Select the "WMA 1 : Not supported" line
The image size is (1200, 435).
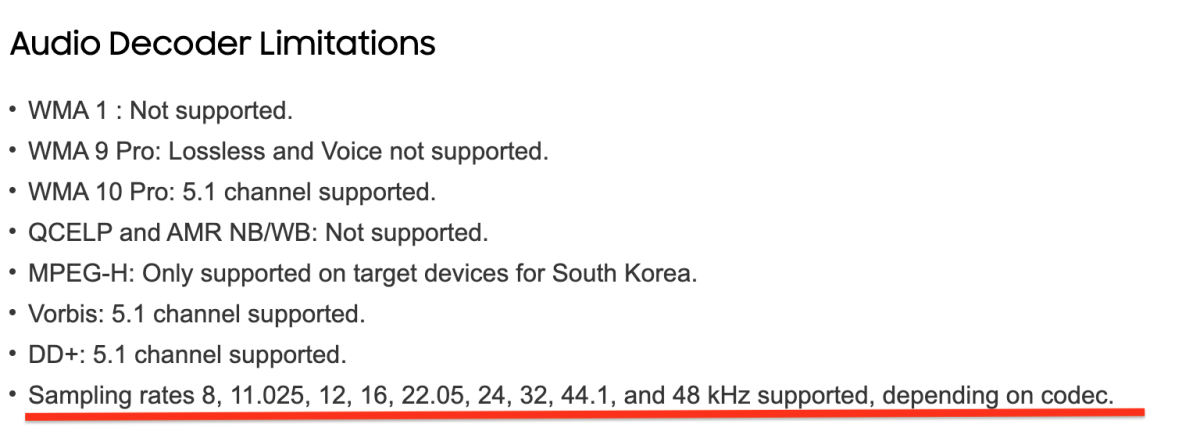[x=160, y=111]
